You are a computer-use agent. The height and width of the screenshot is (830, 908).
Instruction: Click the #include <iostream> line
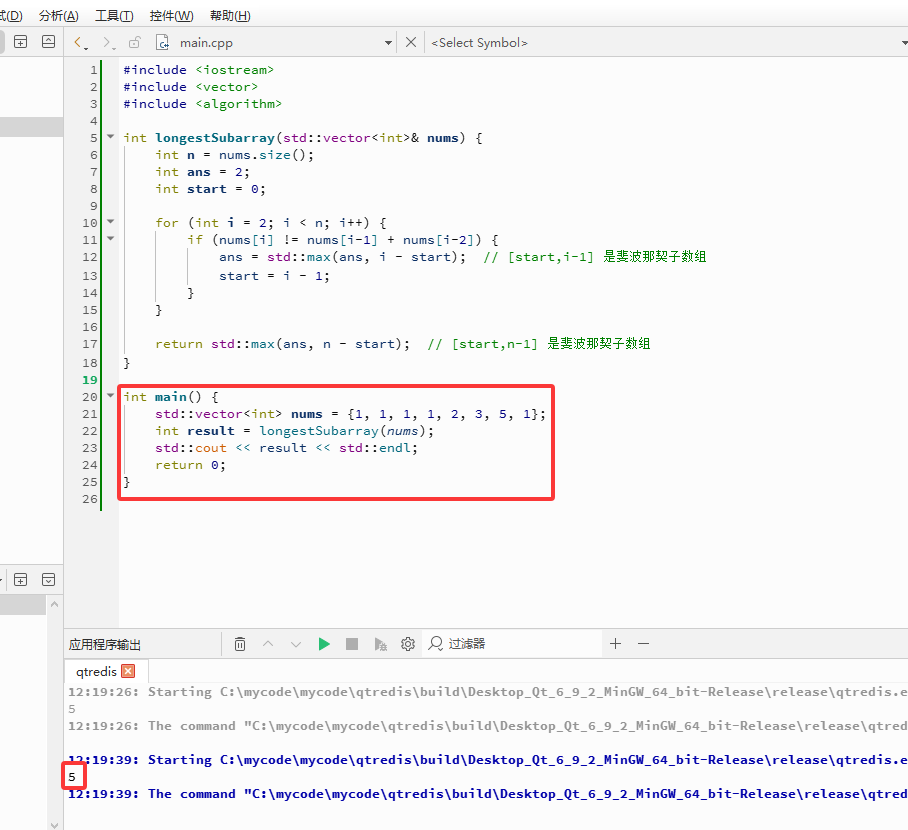[198, 70]
